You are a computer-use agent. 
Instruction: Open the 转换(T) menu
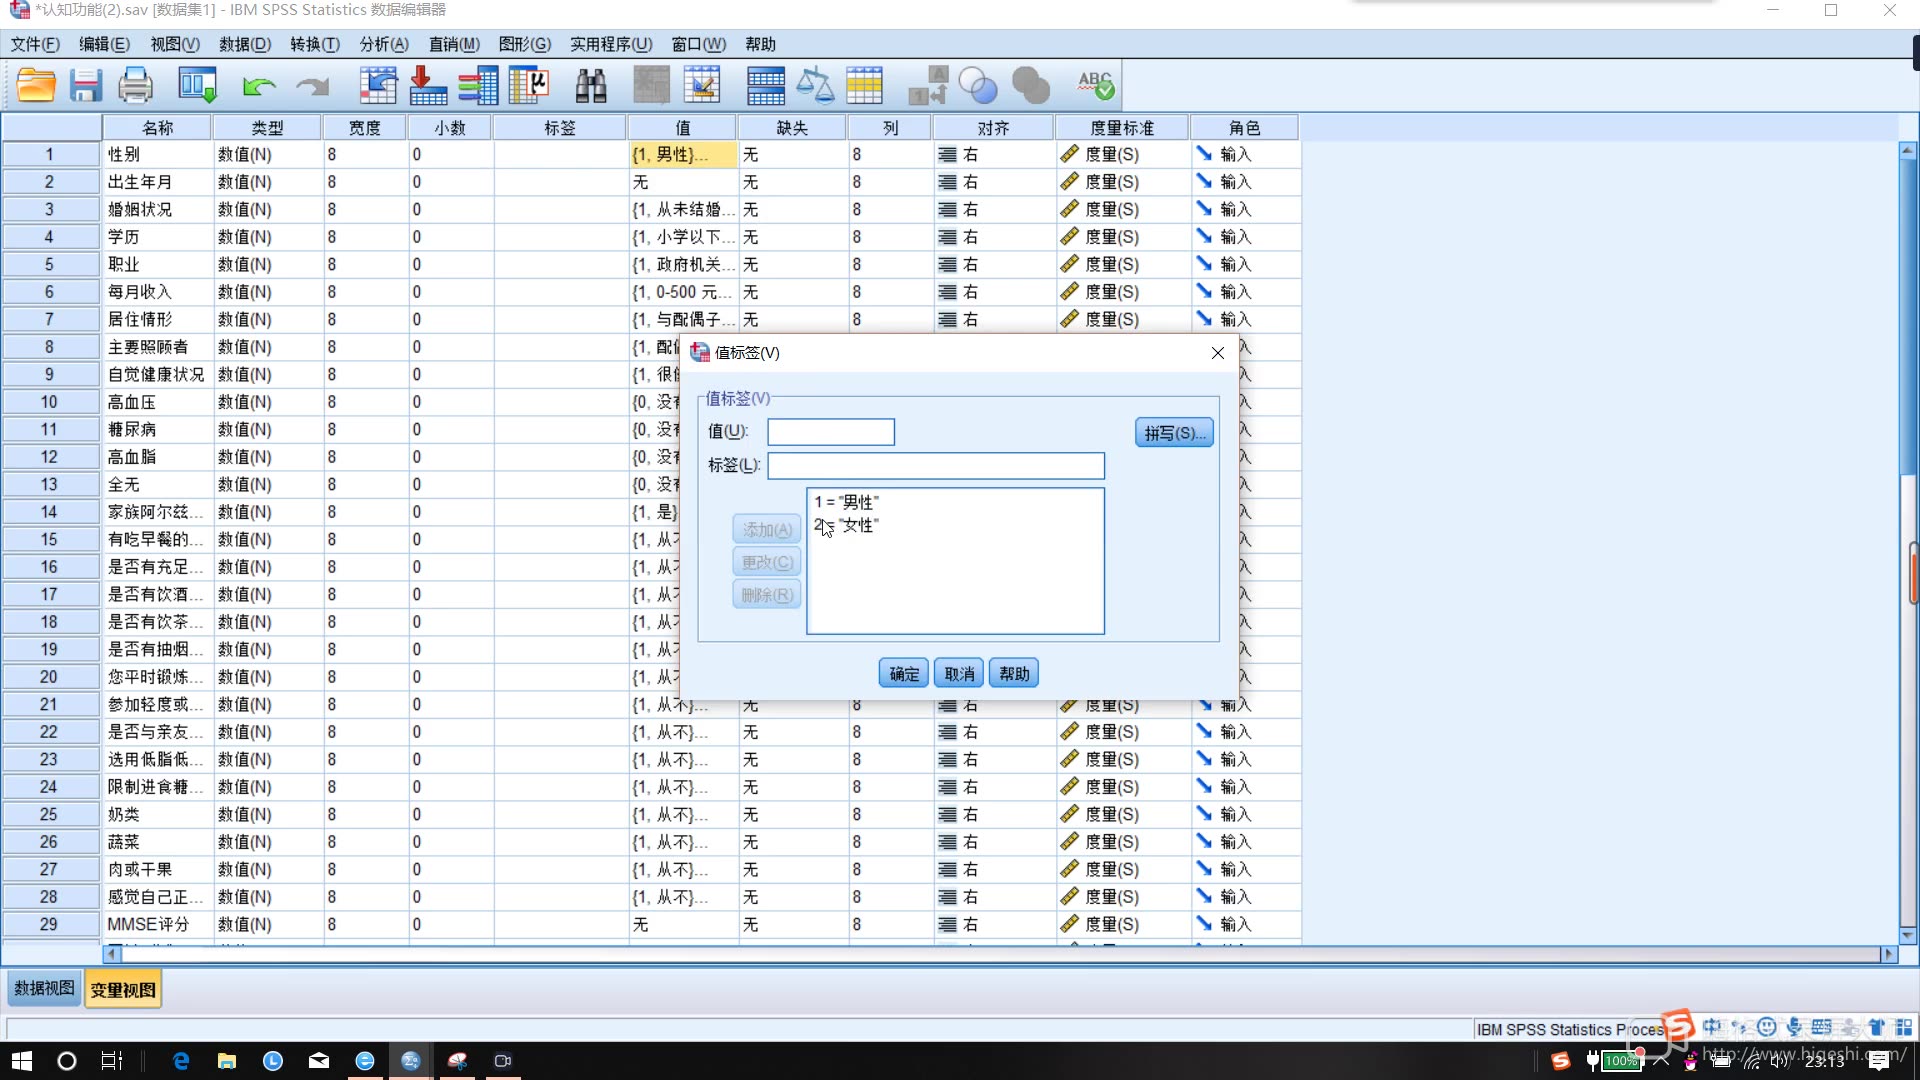314,44
